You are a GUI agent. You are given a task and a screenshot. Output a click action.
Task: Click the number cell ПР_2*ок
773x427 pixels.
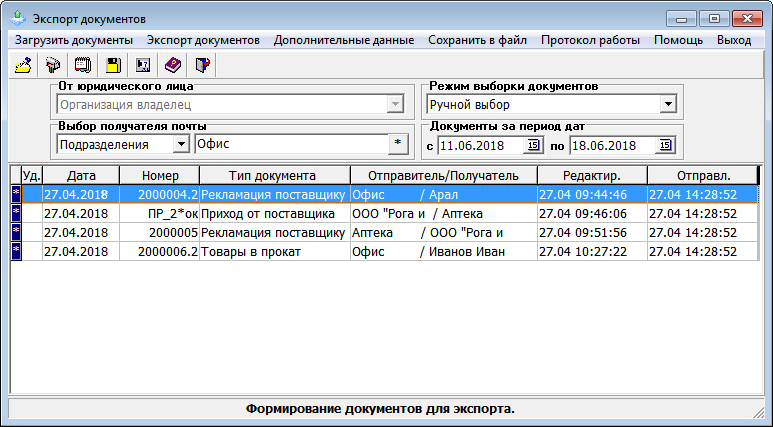(160, 214)
